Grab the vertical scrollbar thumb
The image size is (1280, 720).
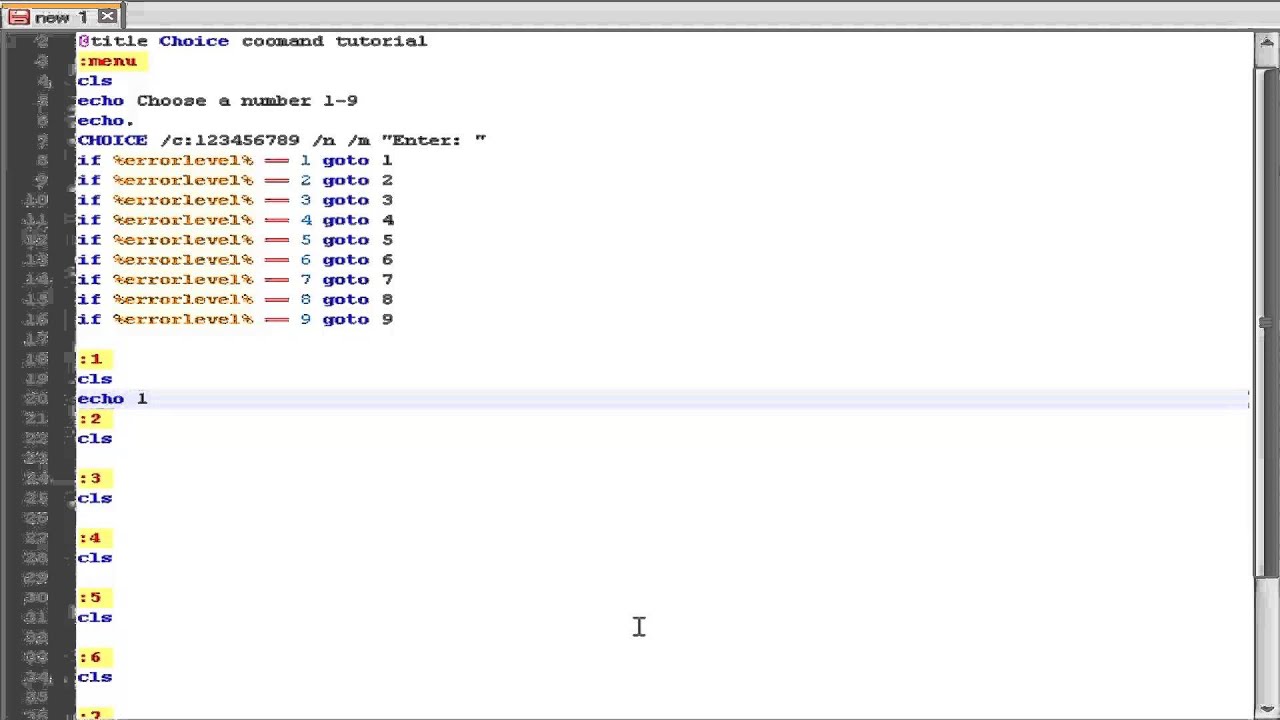pos(1265,322)
